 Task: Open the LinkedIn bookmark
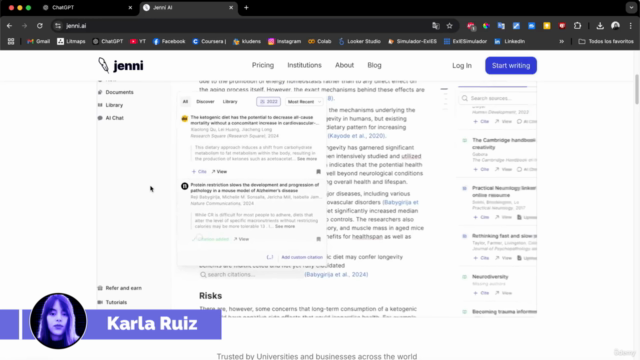tap(509, 41)
